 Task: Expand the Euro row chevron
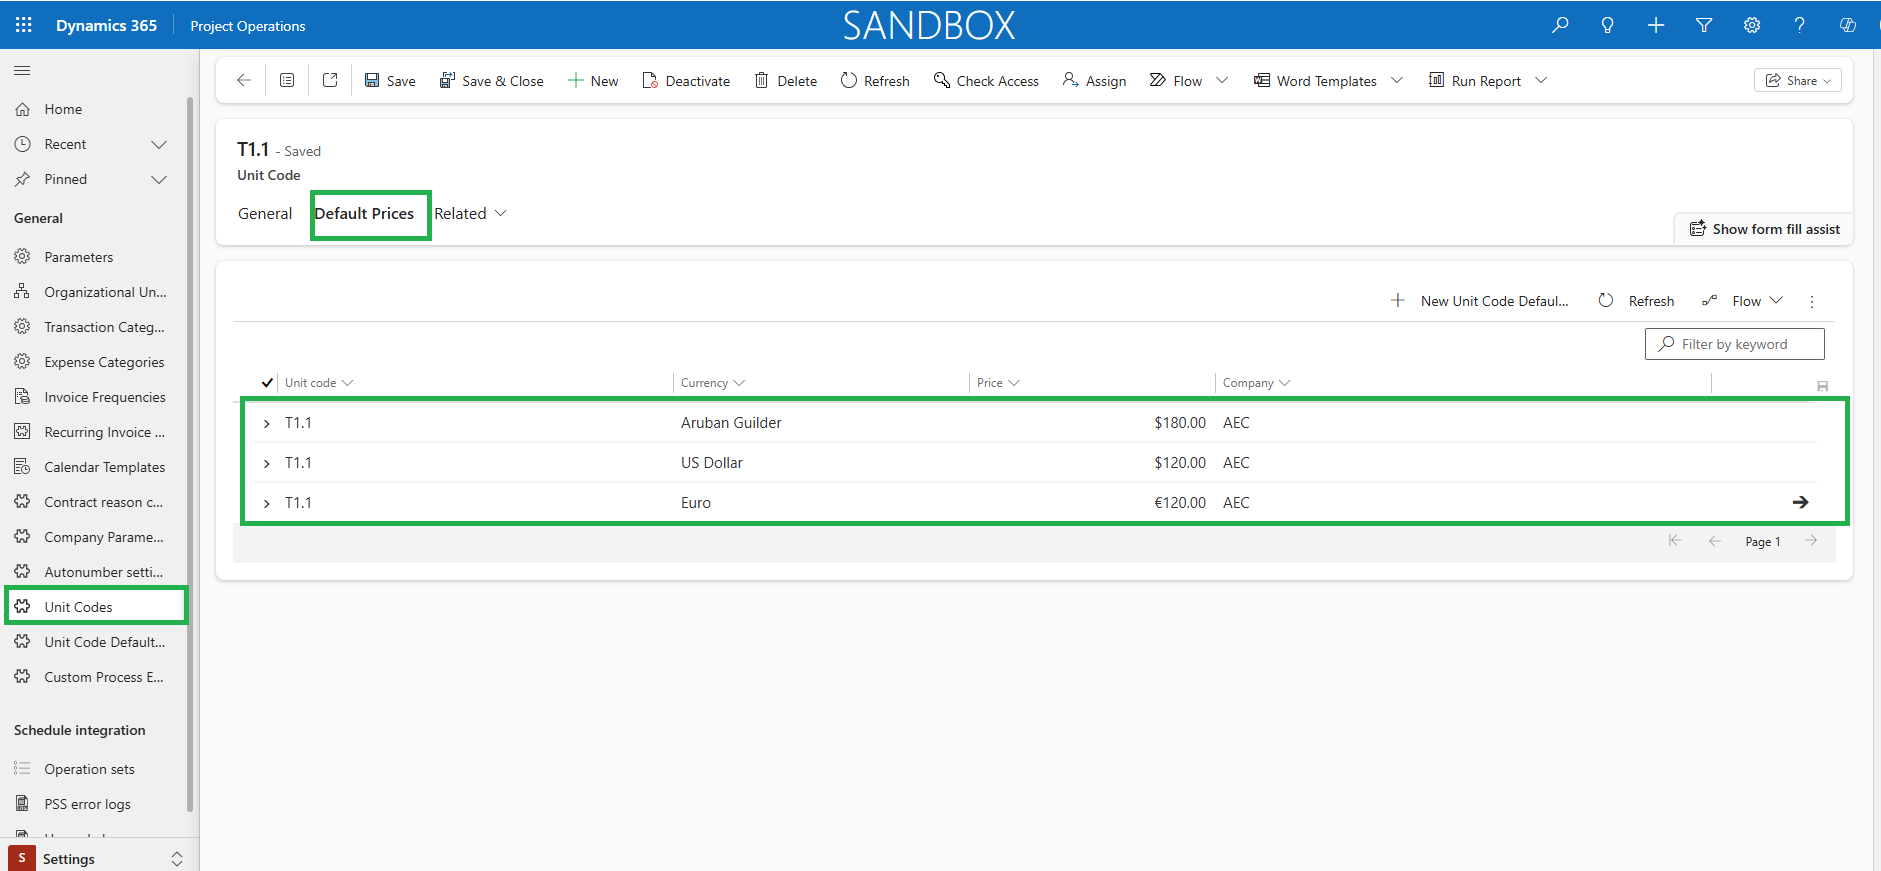tap(267, 503)
